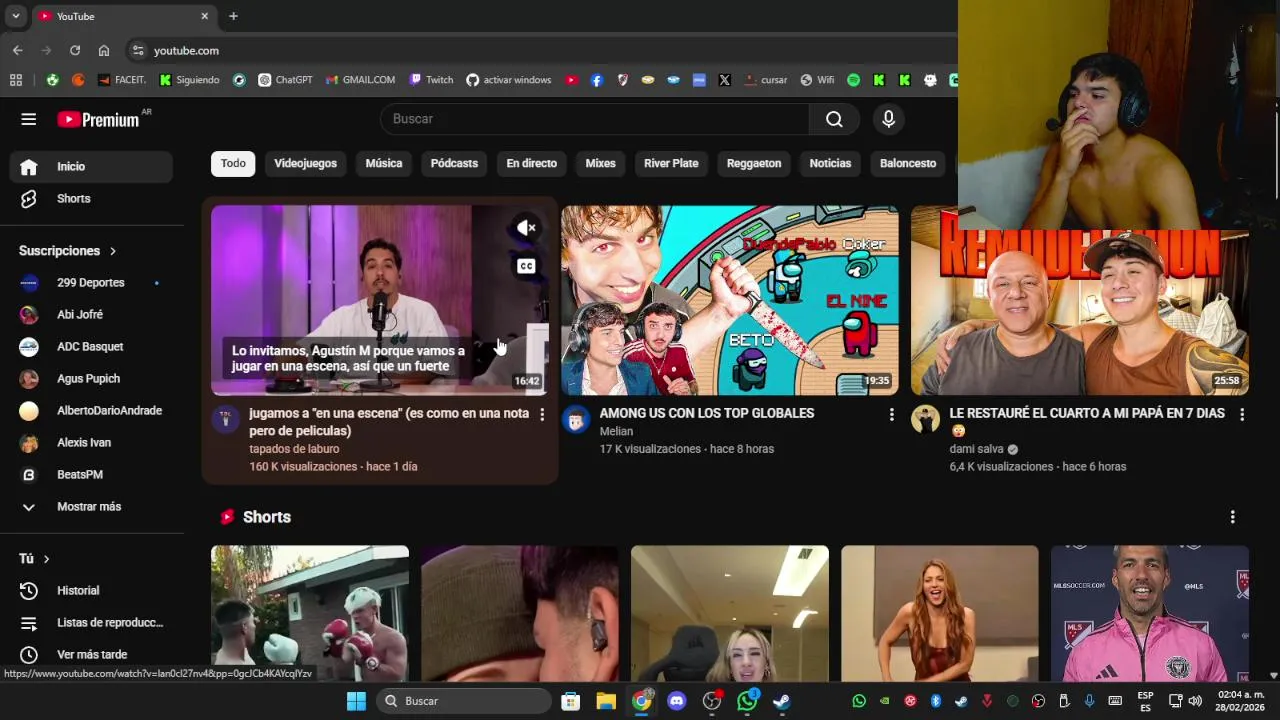The image size is (1280, 720).
Task: Reload the page with refresh button
Action: pos(75,50)
